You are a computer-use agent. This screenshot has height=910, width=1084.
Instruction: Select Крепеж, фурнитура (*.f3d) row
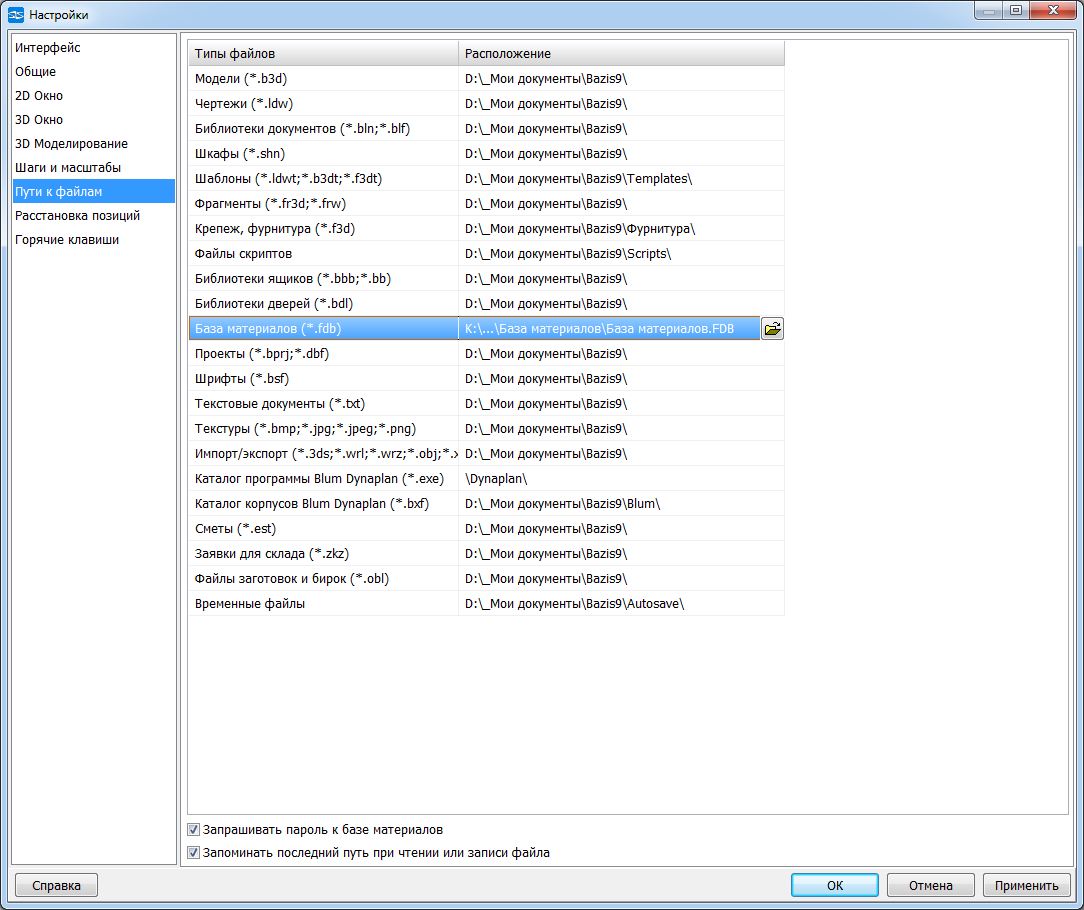click(486, 228)
